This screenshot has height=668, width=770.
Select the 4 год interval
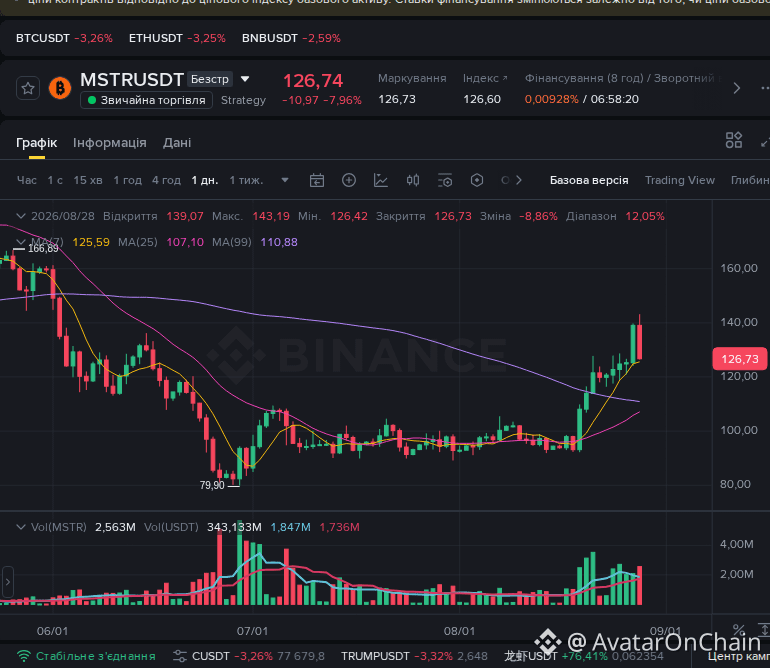pyautogui.click(x=166, y=180)
